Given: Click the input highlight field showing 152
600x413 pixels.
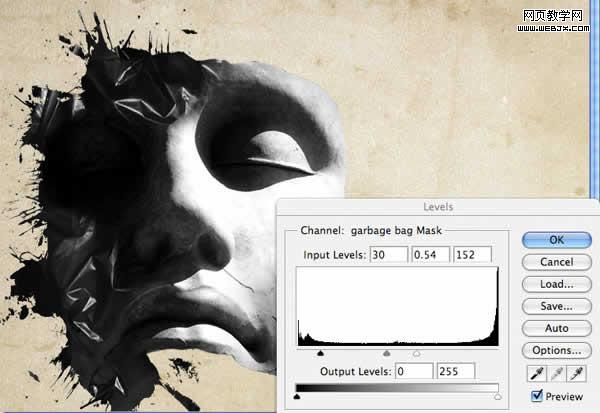Looking at the screenshot, I should pyautogui.click(x=472, y=255).
